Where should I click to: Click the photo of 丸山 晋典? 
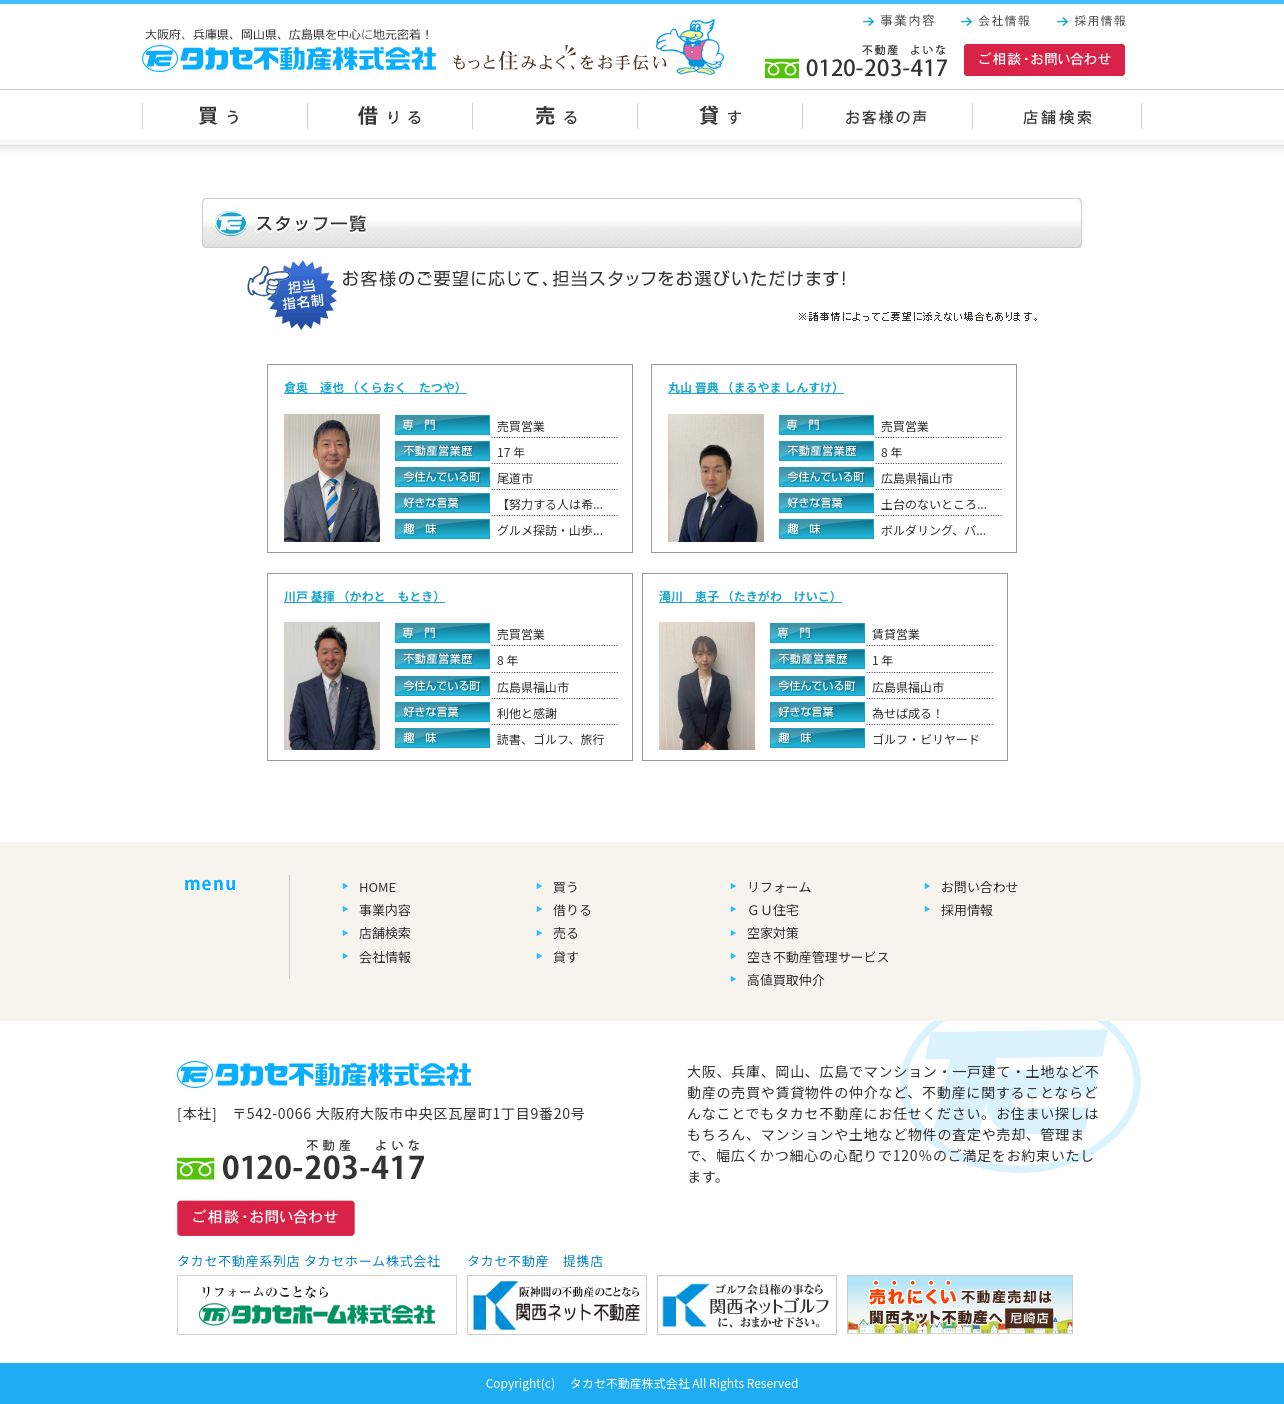716,478
